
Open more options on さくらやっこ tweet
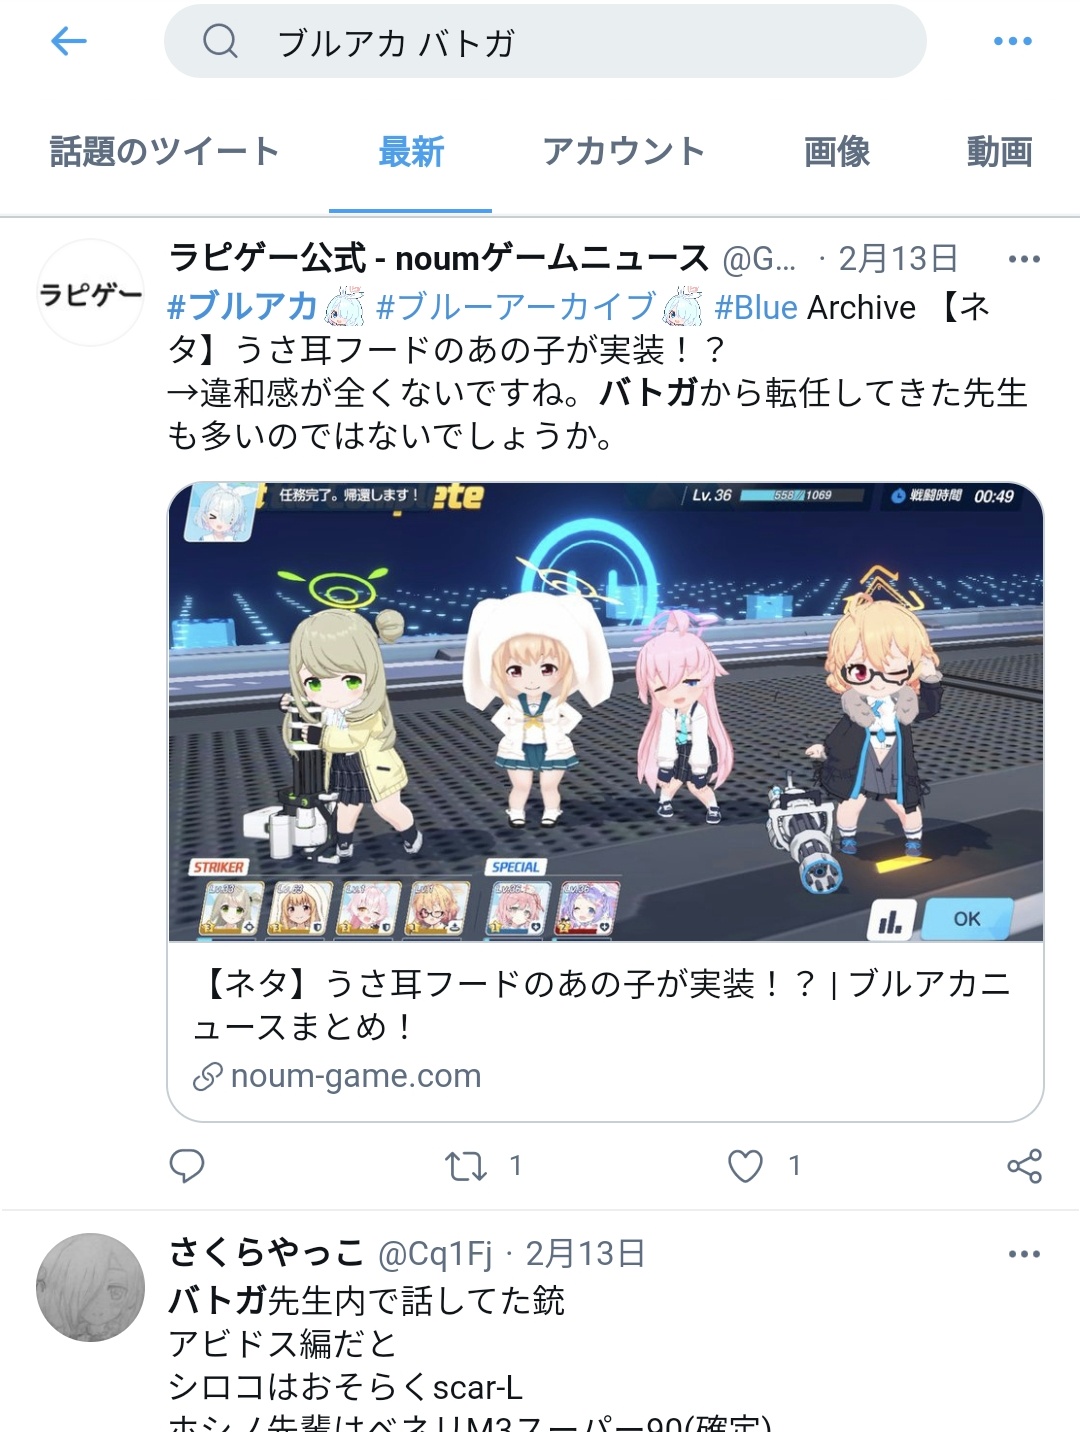(1024, 1254)
